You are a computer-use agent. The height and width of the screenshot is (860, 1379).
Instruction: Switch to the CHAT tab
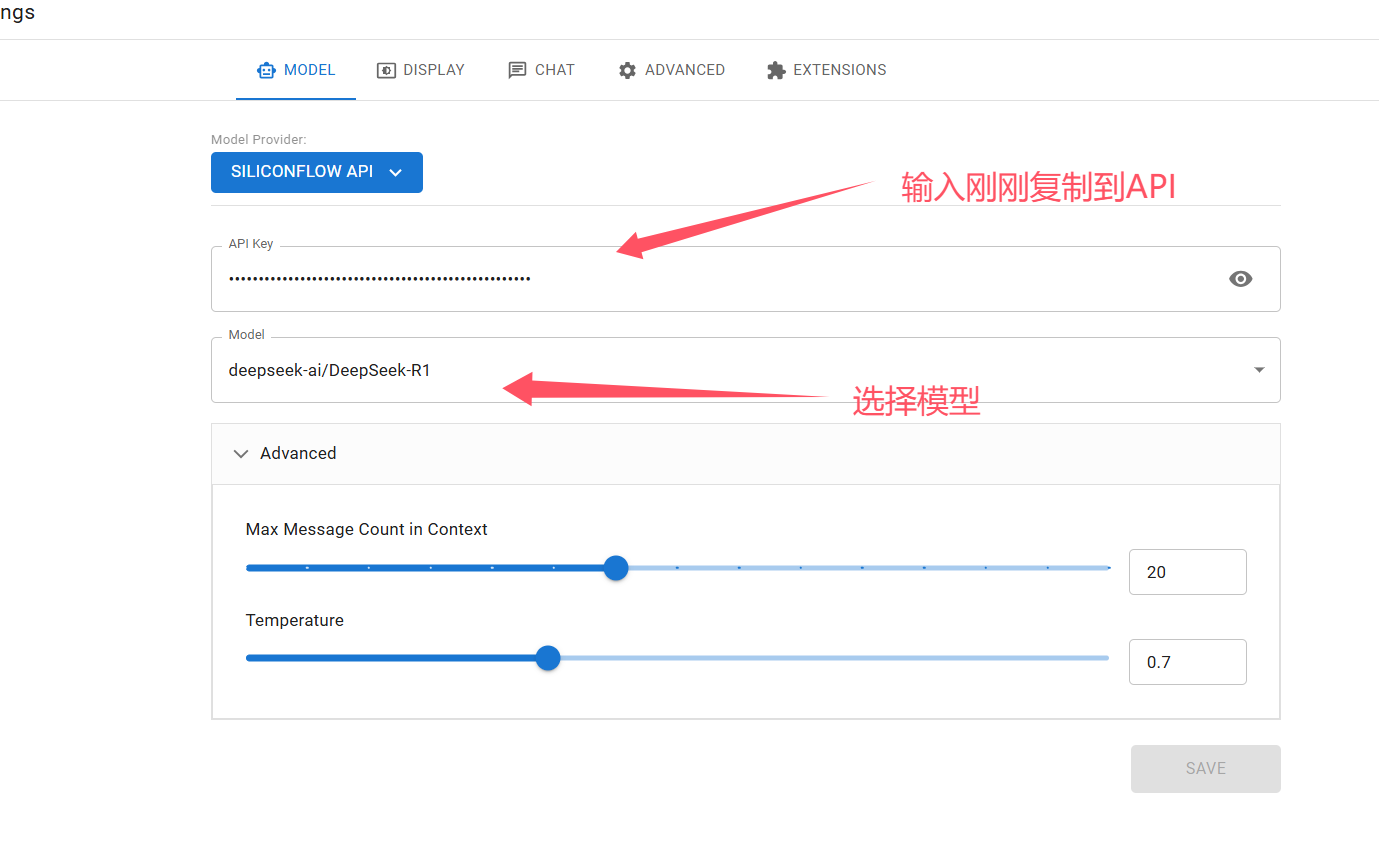pos(541,70)
